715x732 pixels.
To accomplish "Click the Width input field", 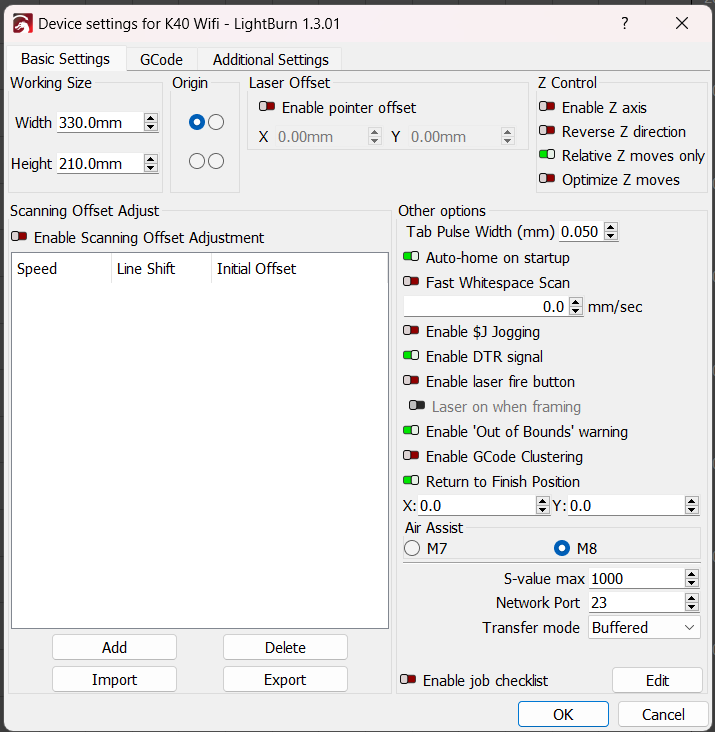I will coord(100,123).
